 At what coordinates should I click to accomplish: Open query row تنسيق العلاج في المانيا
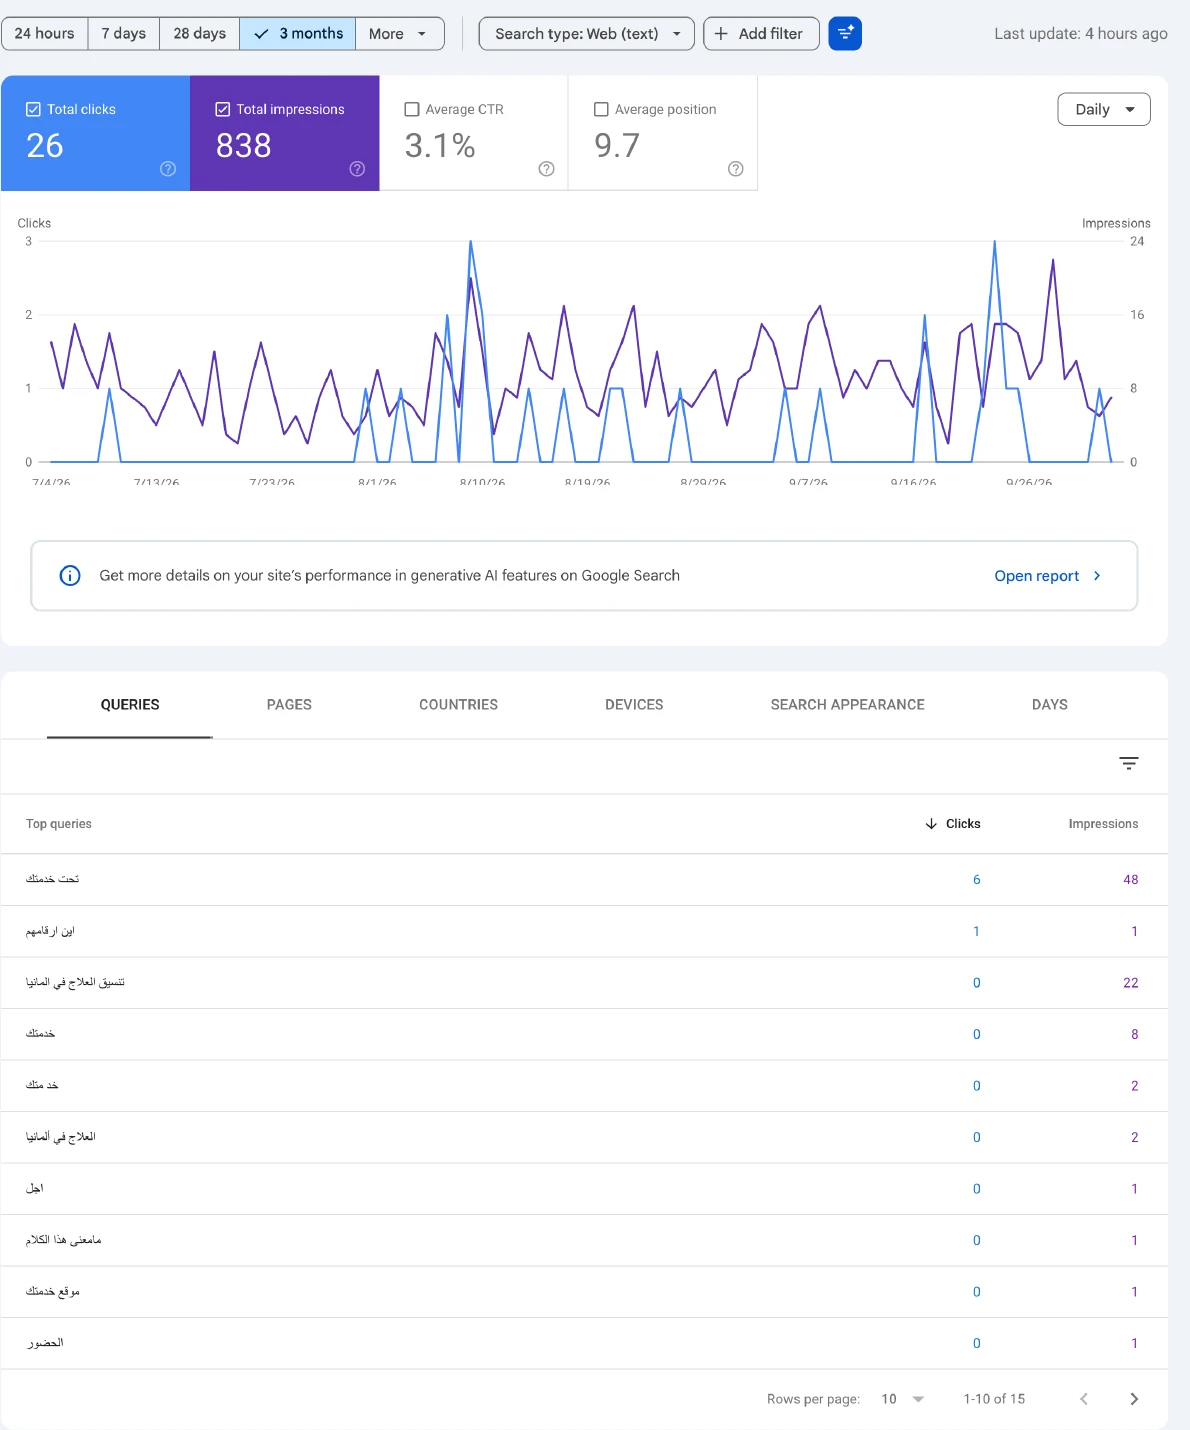pyautogui.click(x=584, y=983)
